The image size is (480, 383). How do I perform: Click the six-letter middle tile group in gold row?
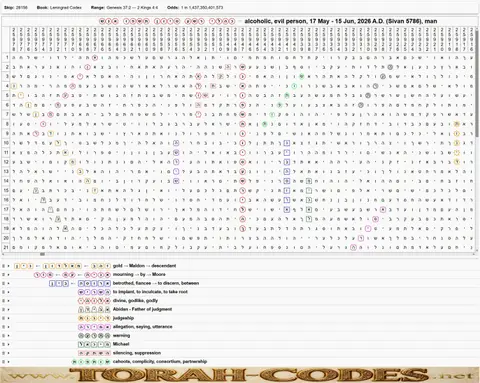click(62, 266)
